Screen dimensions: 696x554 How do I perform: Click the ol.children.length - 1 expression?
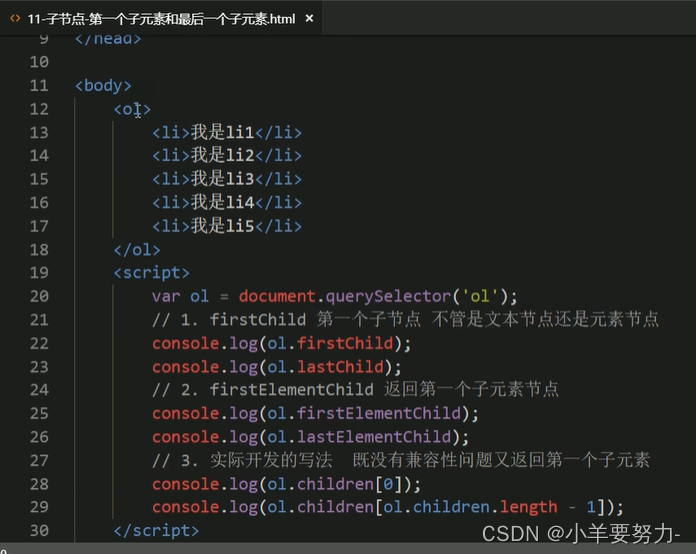tap(489, 507)
